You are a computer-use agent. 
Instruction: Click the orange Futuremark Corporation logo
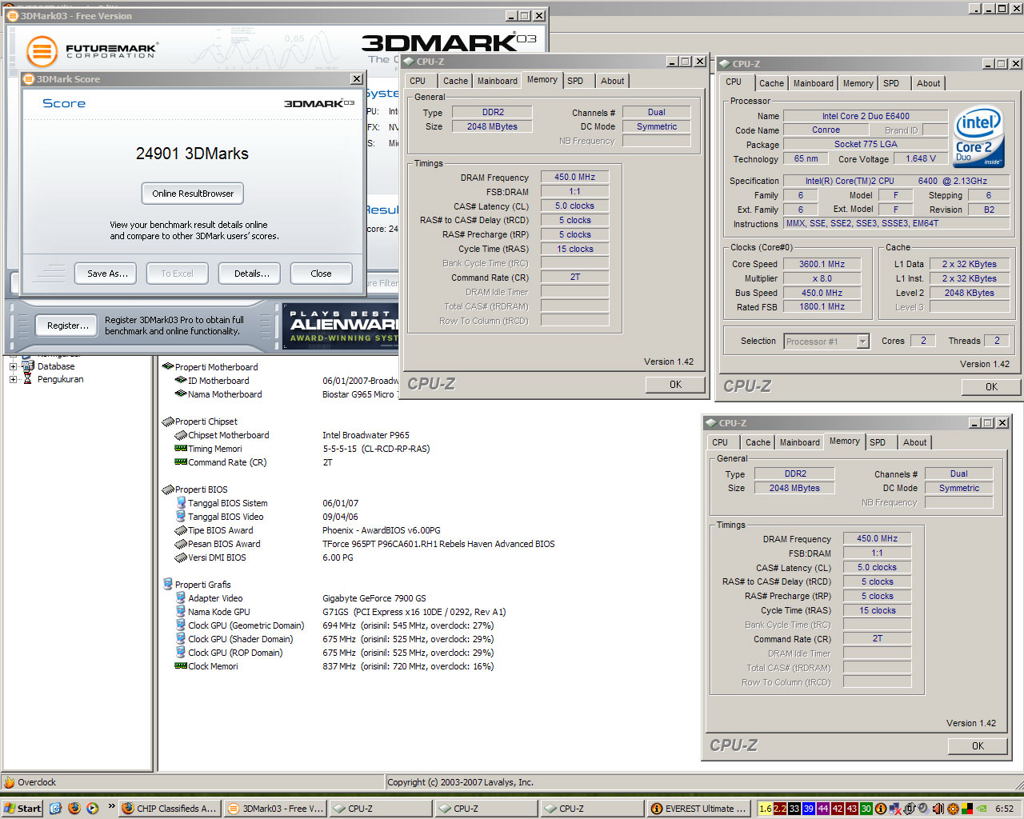coord(42,51)
